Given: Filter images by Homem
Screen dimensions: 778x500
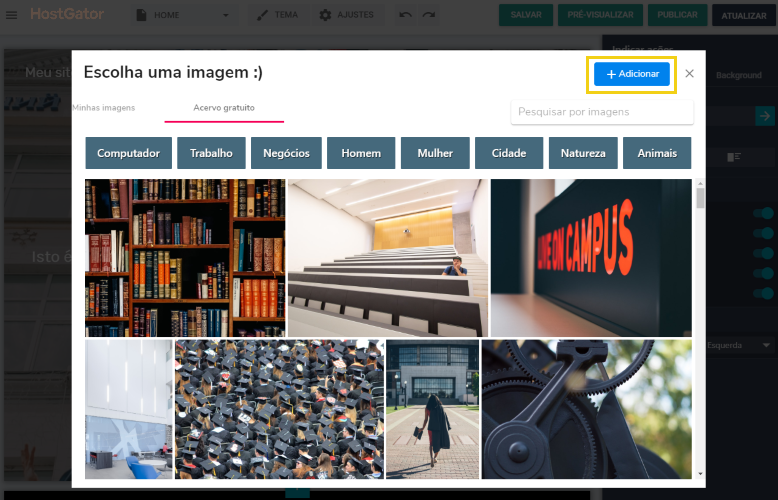Looking at the screenshot, I should [361, 153].
